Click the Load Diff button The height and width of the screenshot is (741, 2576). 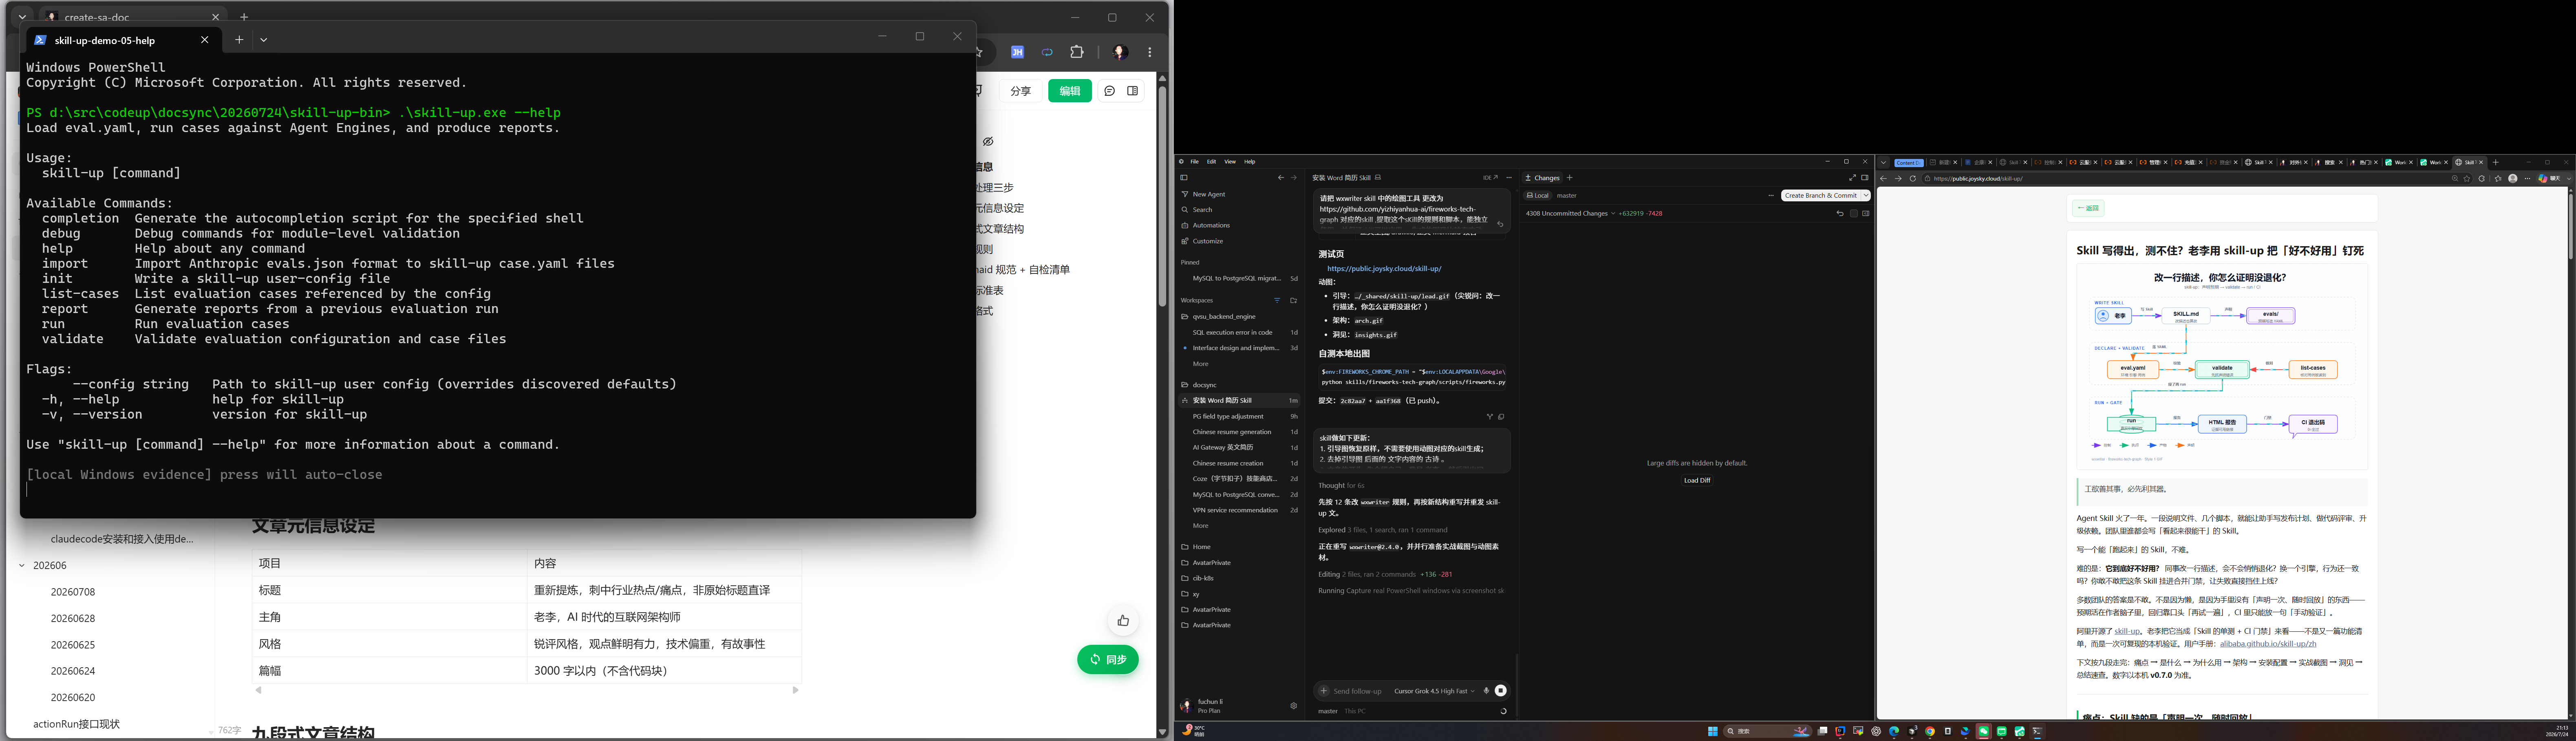1697,480
